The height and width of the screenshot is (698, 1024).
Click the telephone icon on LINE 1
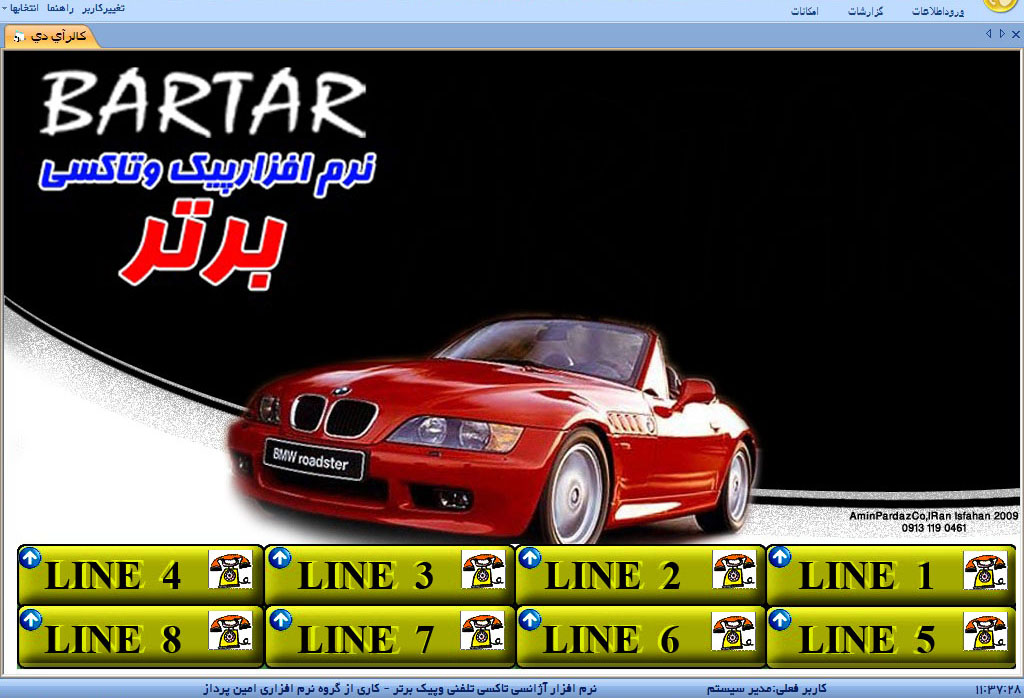coord(985,570)
